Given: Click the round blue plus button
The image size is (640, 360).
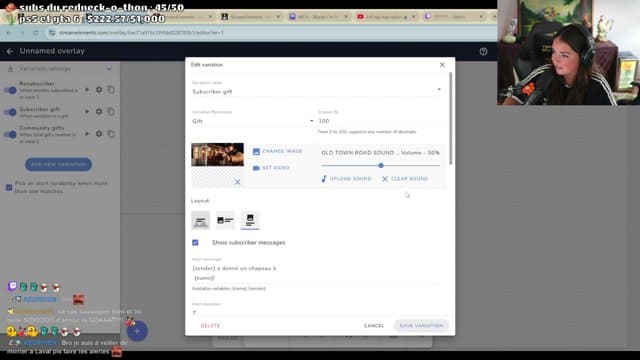Looking at the screenshot, I should (137, 331).
